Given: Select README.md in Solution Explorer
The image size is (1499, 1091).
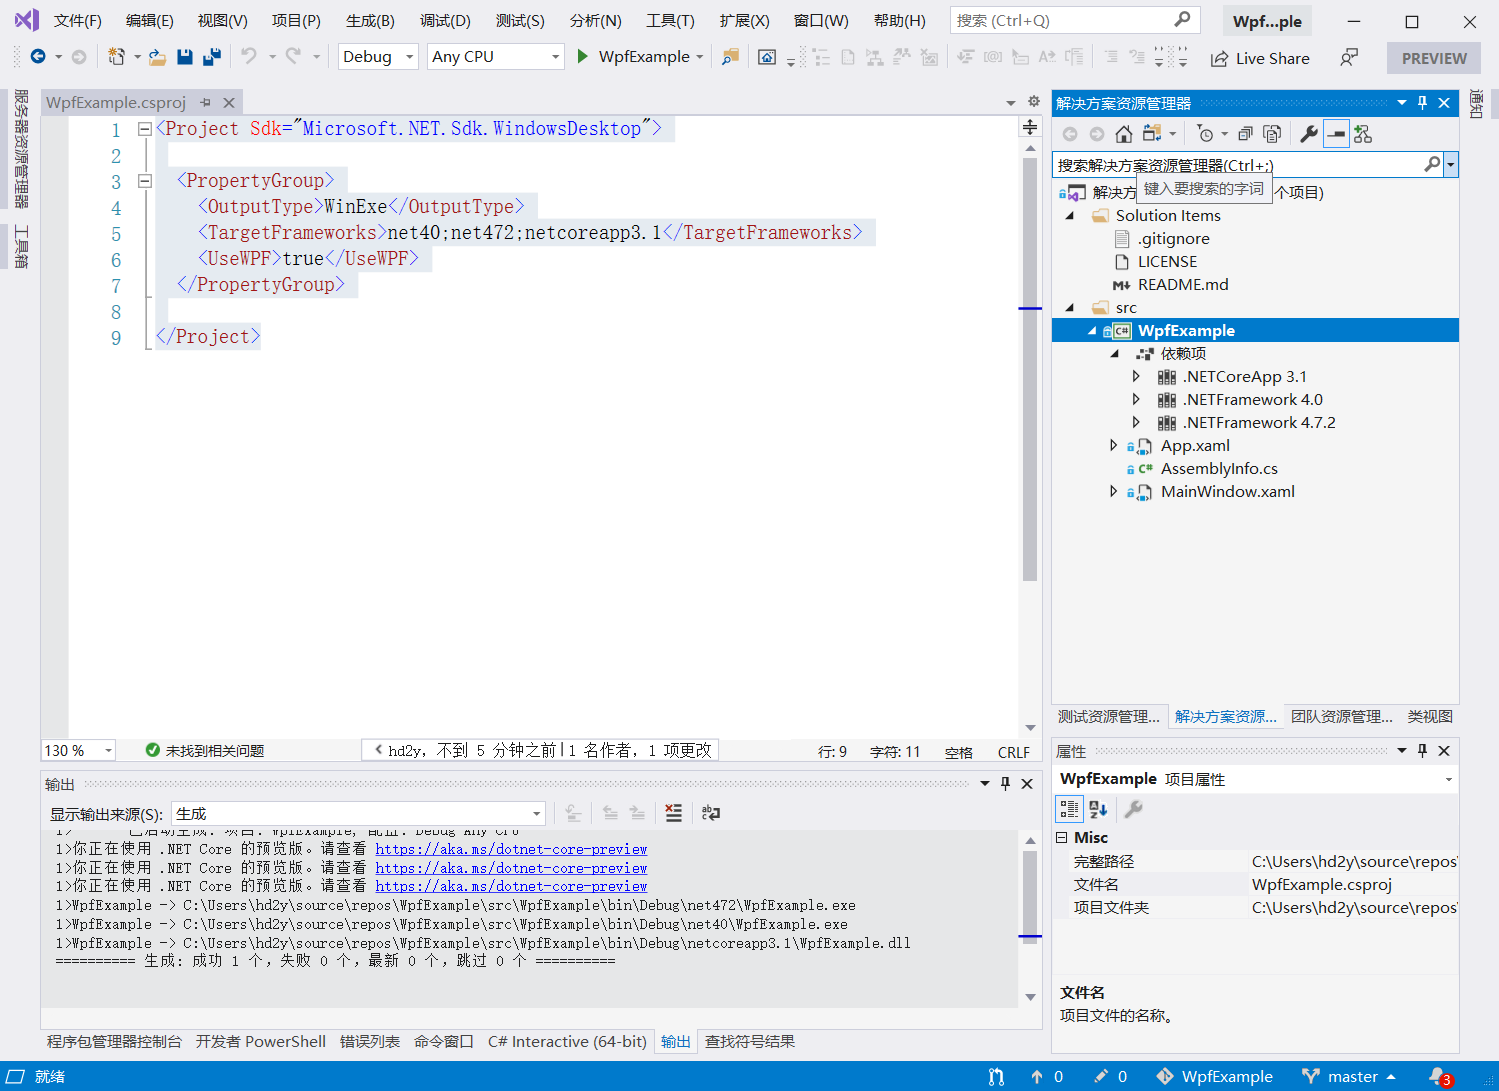Looking at the screenshot, I should click(1183, 284).
